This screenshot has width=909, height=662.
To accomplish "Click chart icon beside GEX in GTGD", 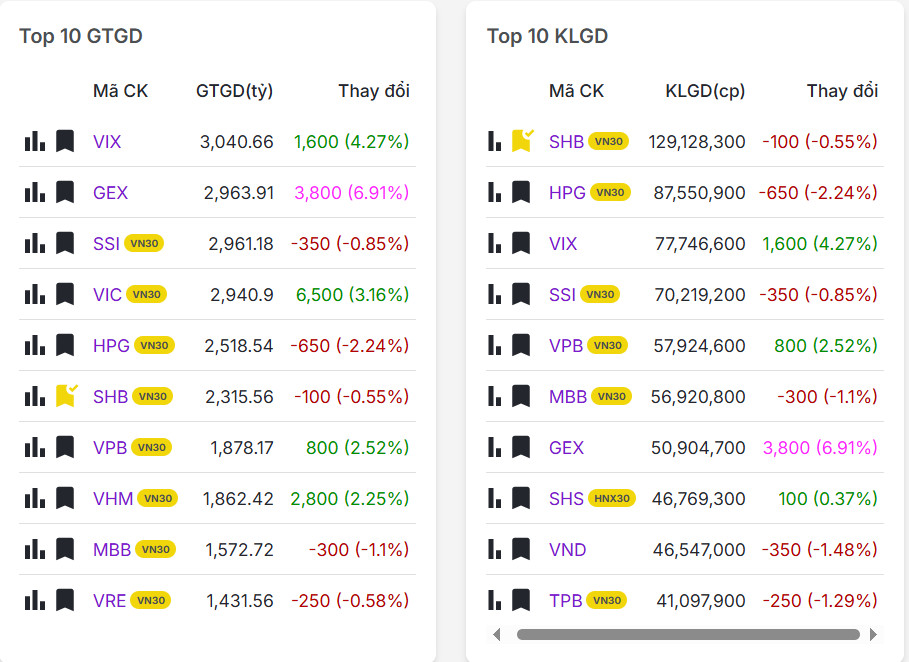I will click(35, 192).
